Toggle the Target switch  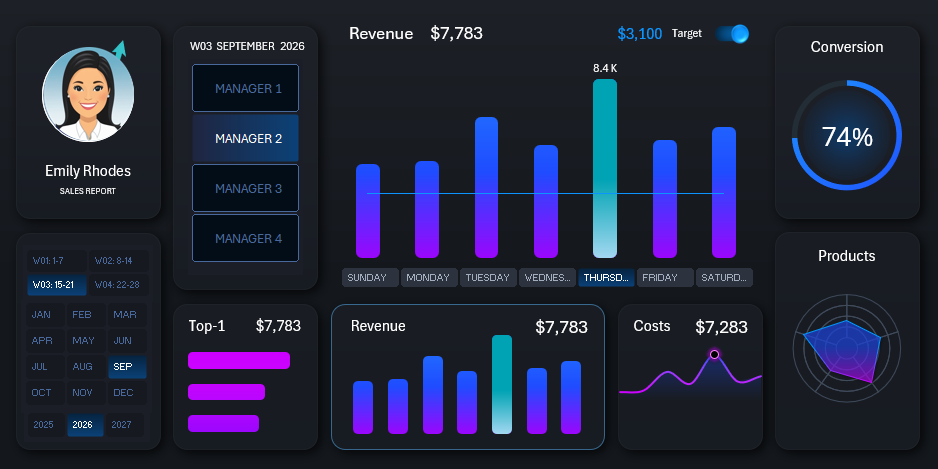click(x=732, y=34)
